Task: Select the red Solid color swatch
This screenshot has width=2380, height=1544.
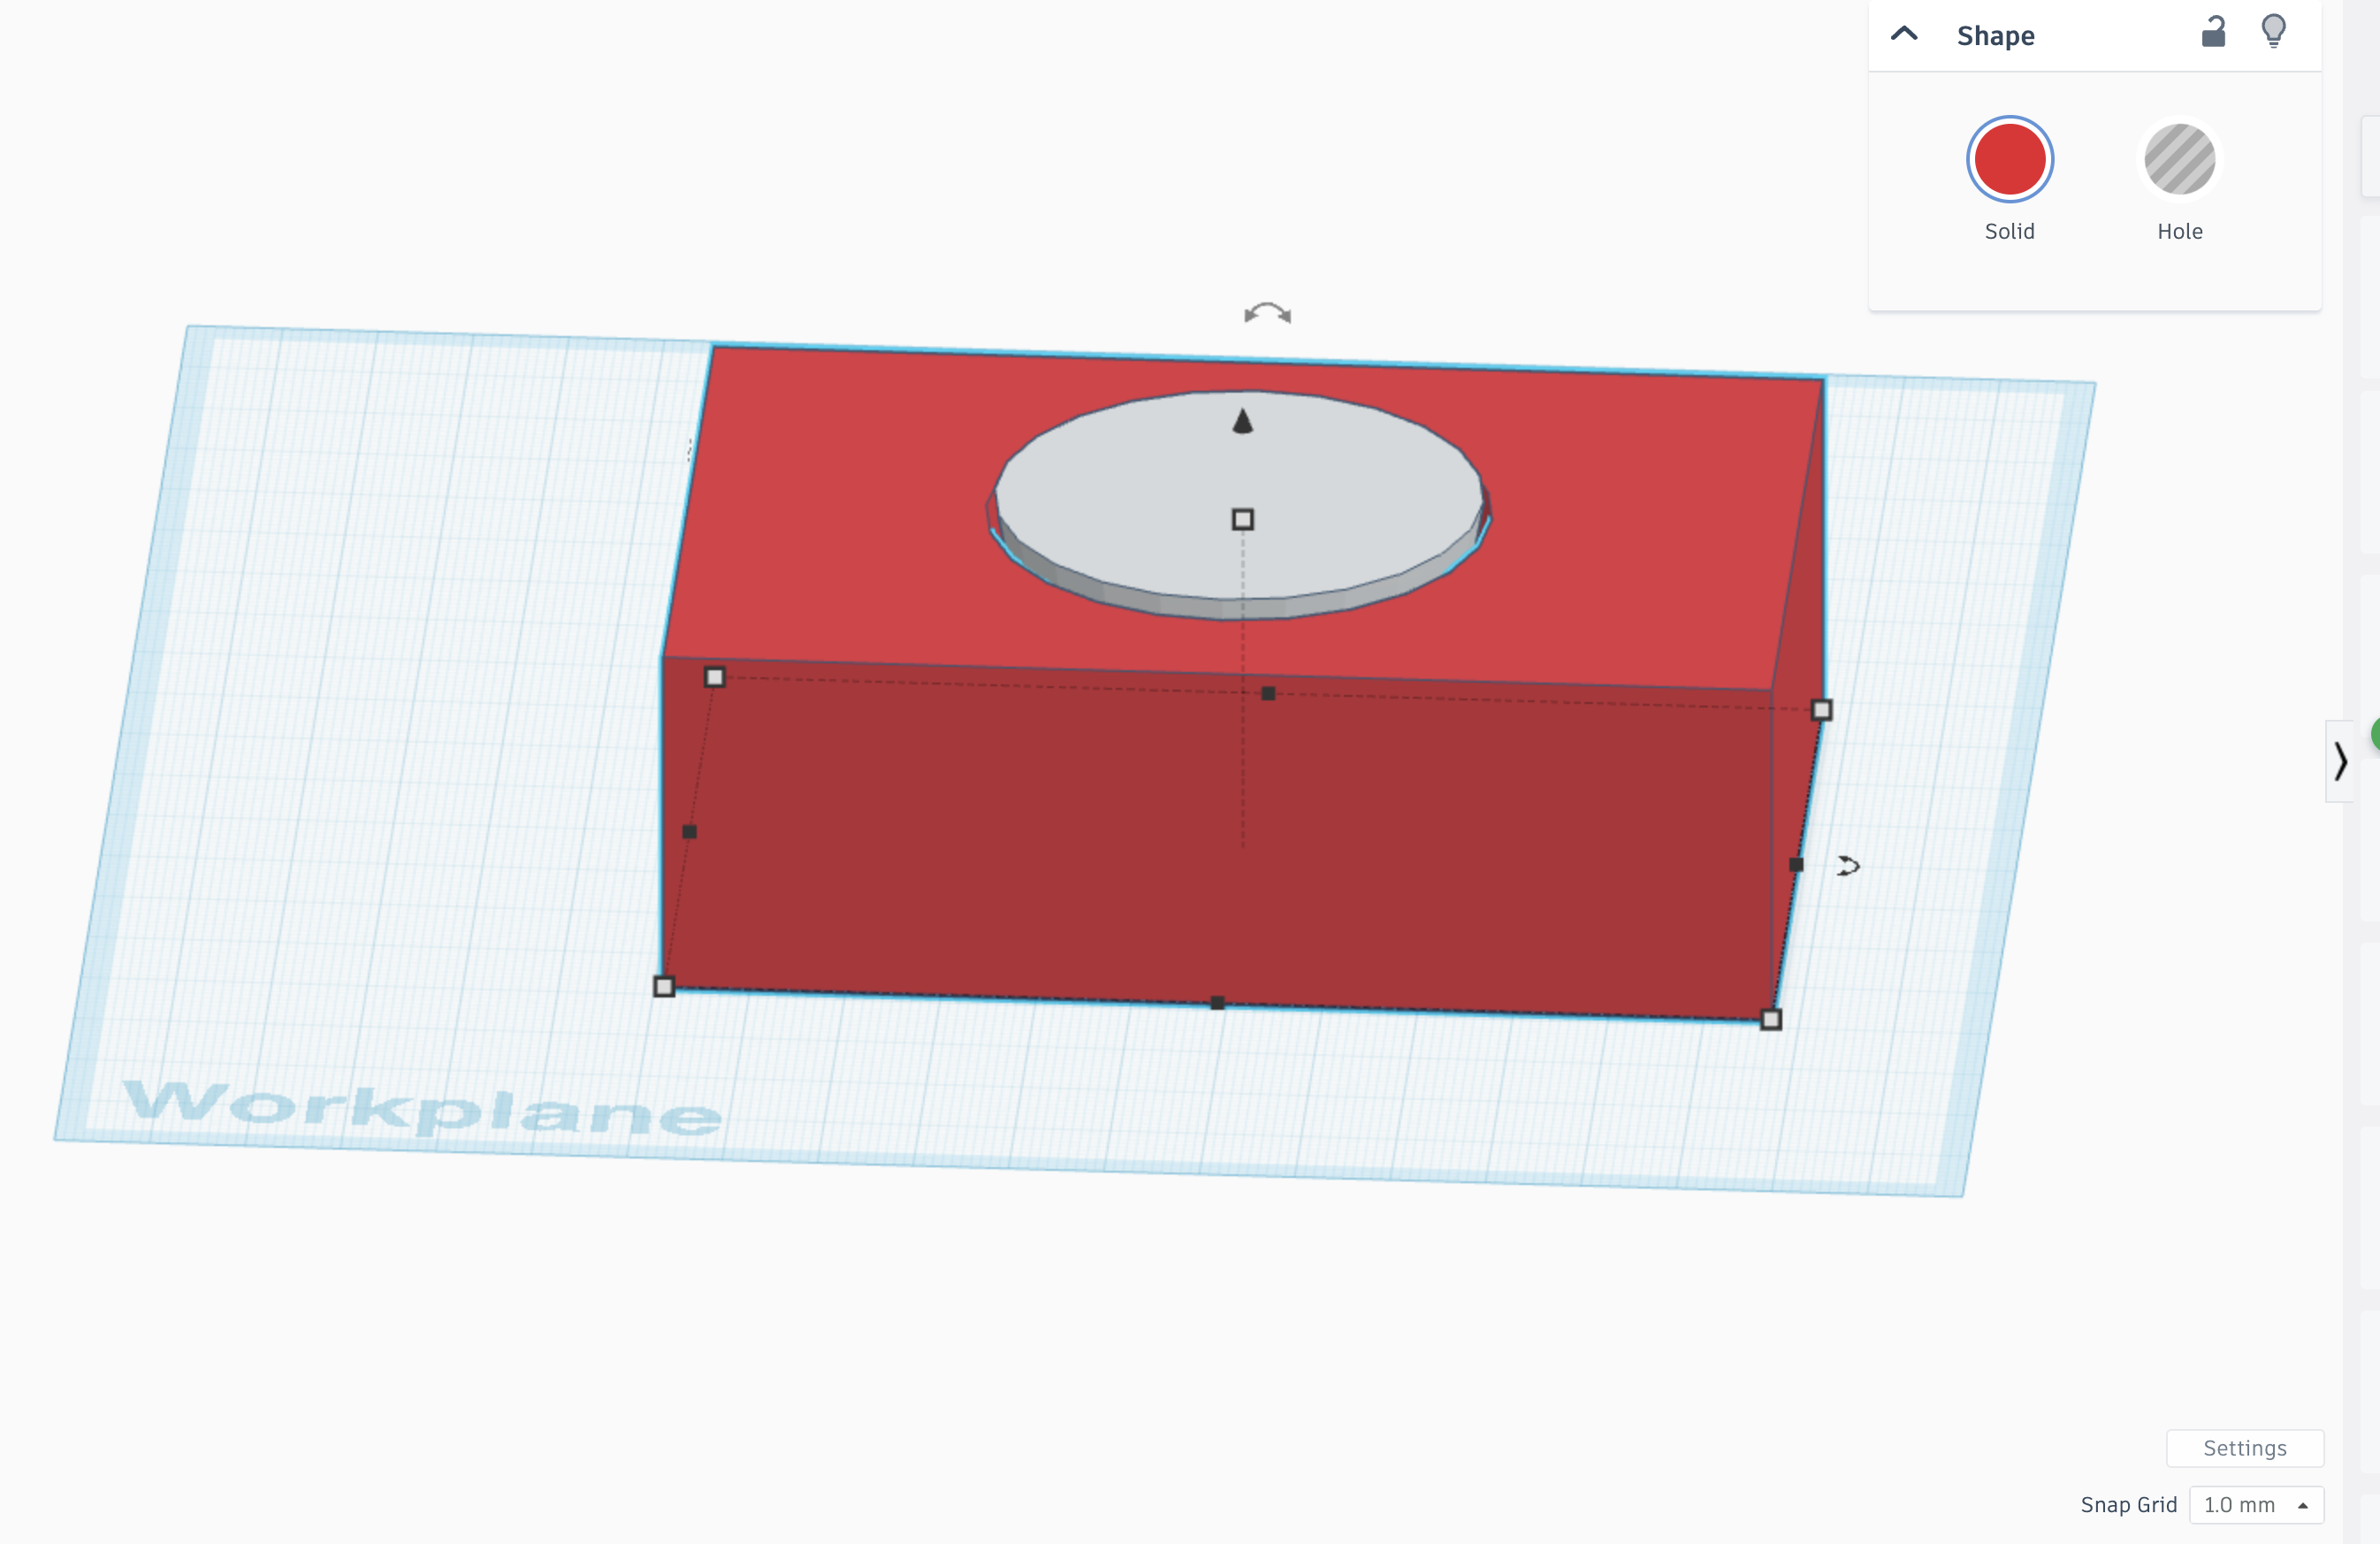Action: point(2009,159)
